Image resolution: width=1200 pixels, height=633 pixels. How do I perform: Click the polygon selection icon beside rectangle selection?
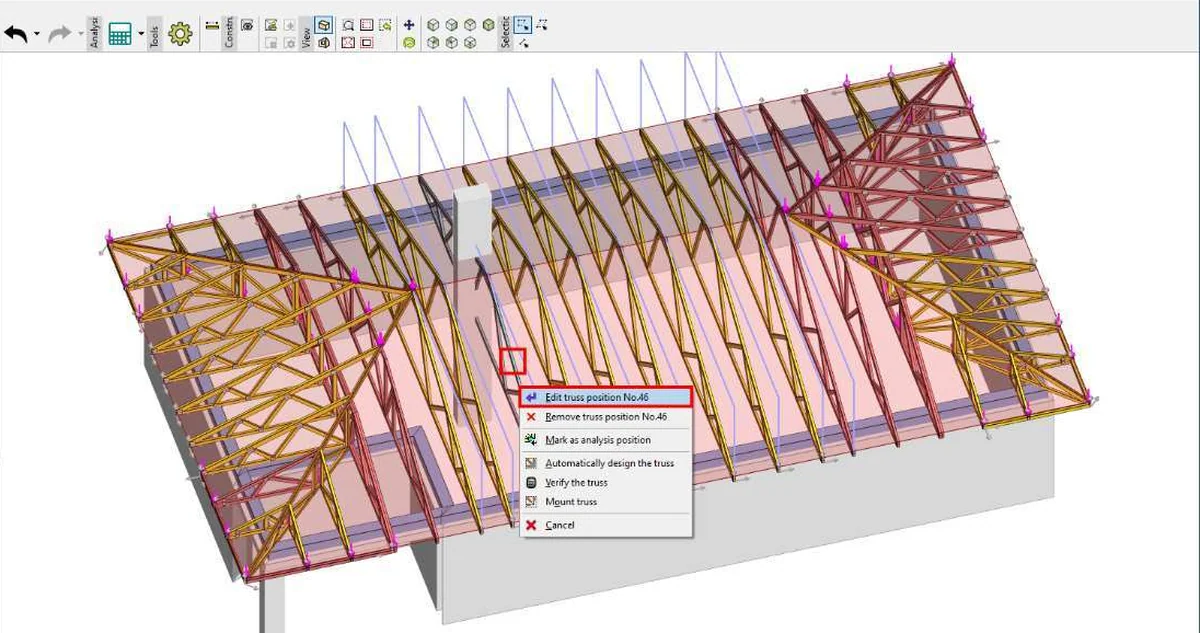click(541, 25)
